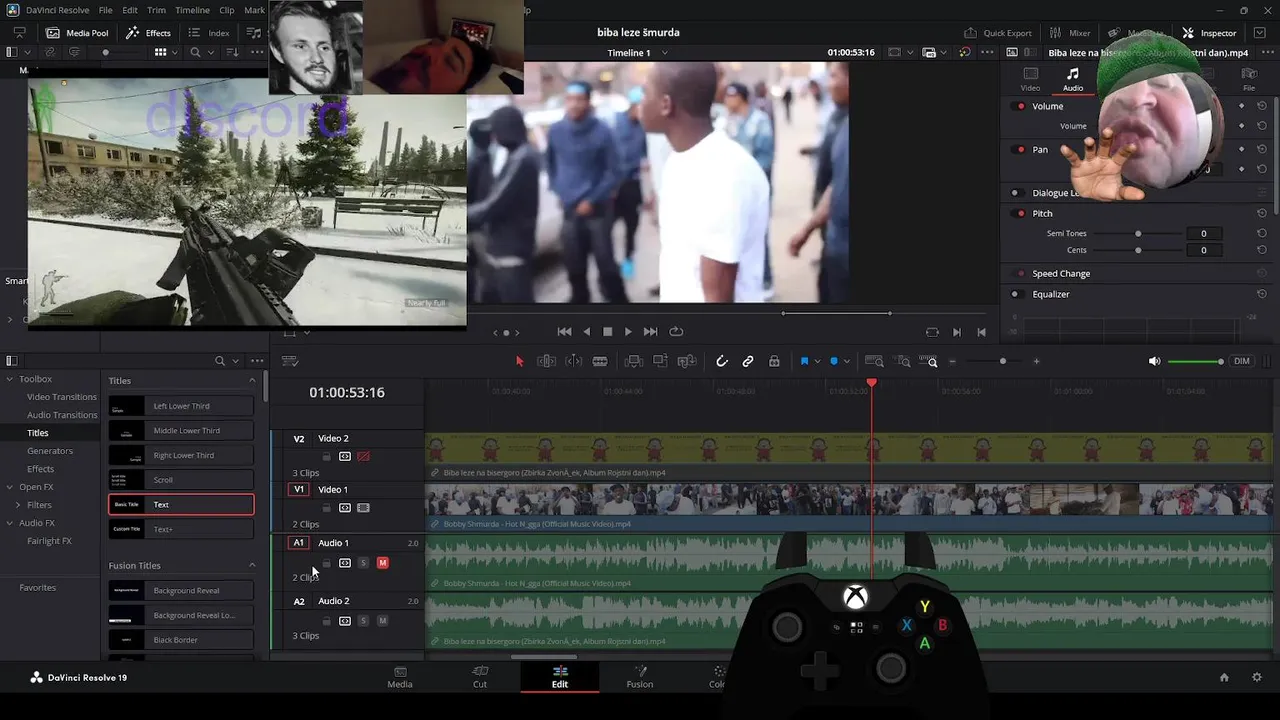Click the Quick Export button
The height and width of the screenshot is (720, 1280).
point(997,33)
